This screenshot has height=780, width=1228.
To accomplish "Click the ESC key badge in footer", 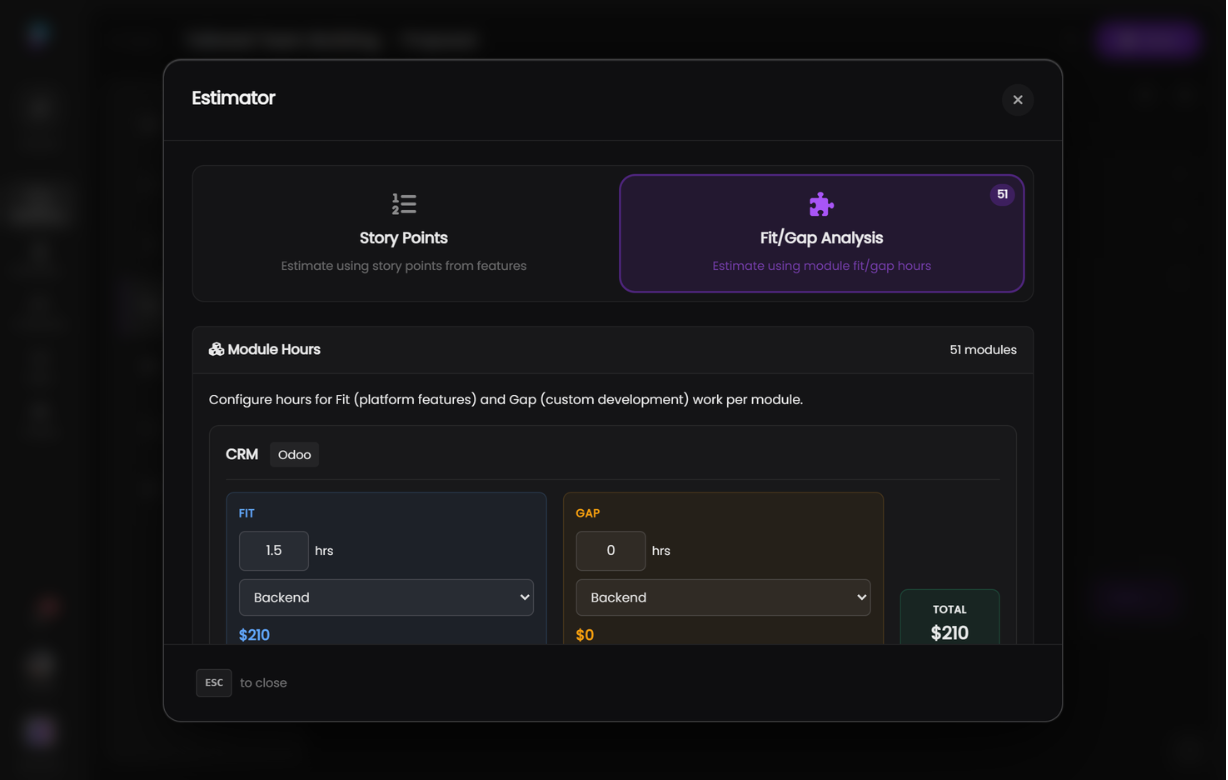I will pos(214,683).
